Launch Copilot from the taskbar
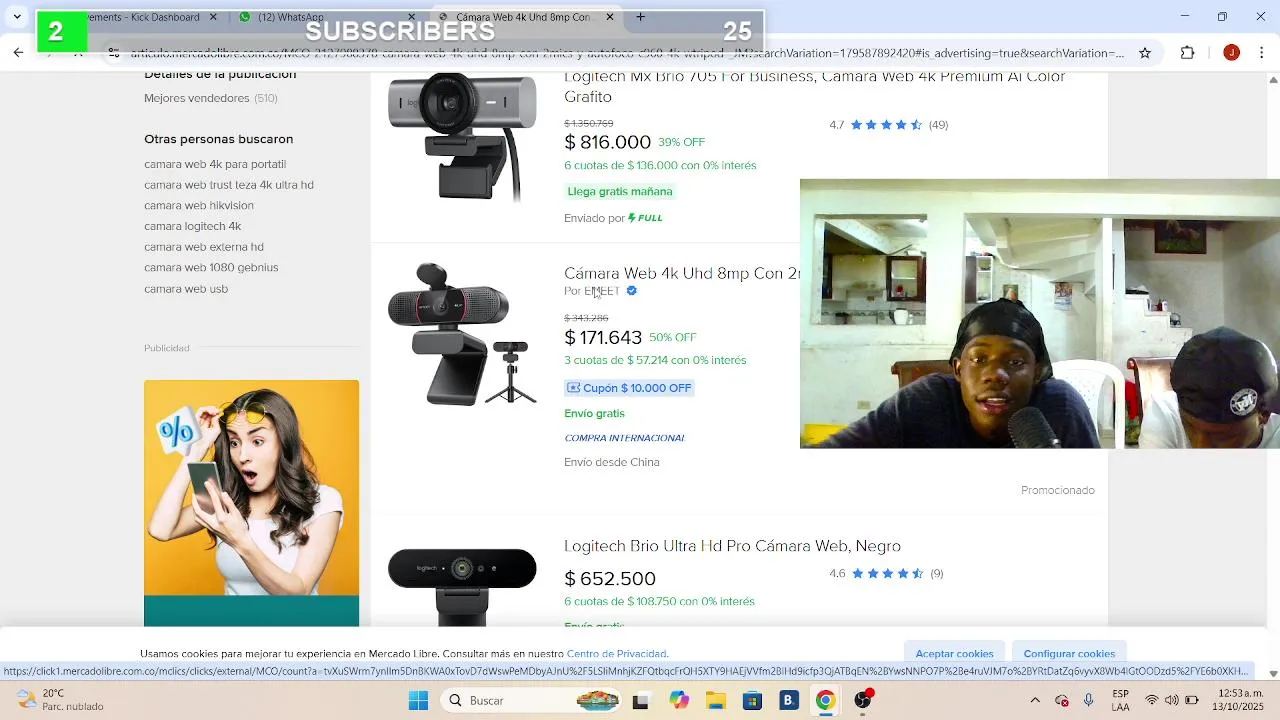Viewport: 1280px width, 720px height. pos(679,700)
